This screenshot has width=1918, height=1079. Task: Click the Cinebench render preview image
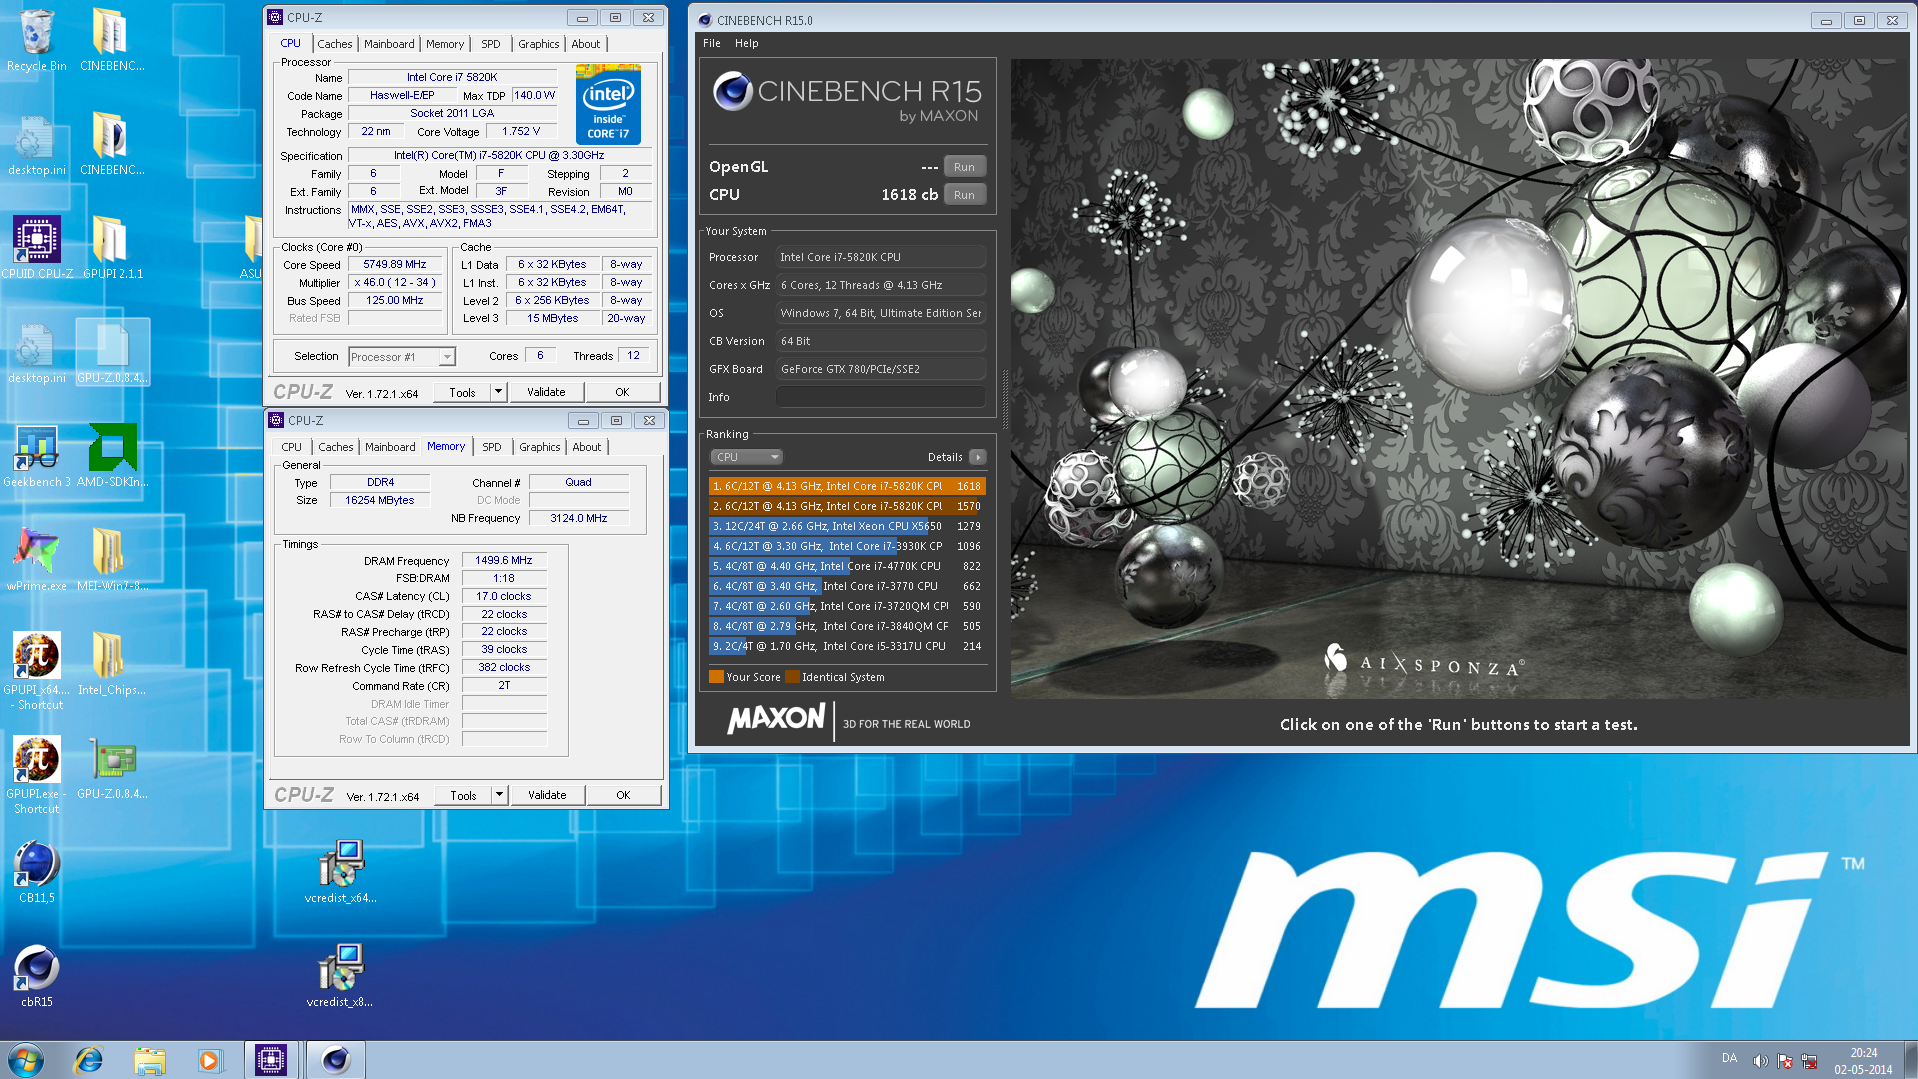click(1459, 378)
